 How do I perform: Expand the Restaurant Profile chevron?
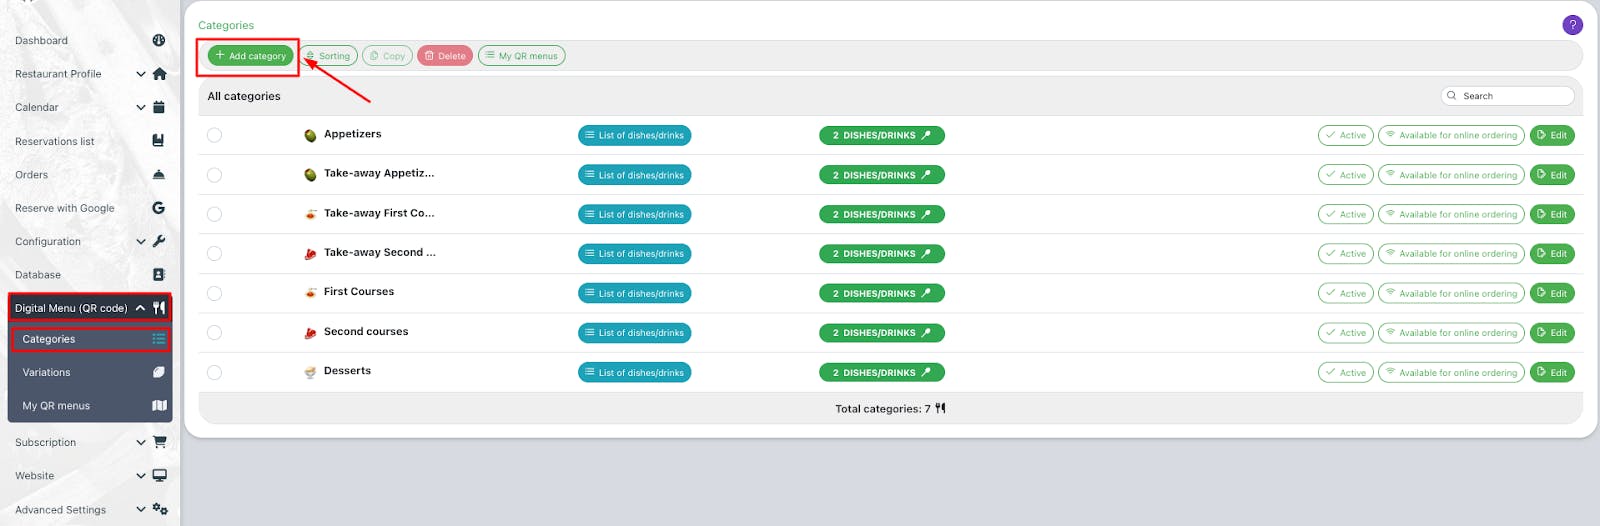[141, 74]
